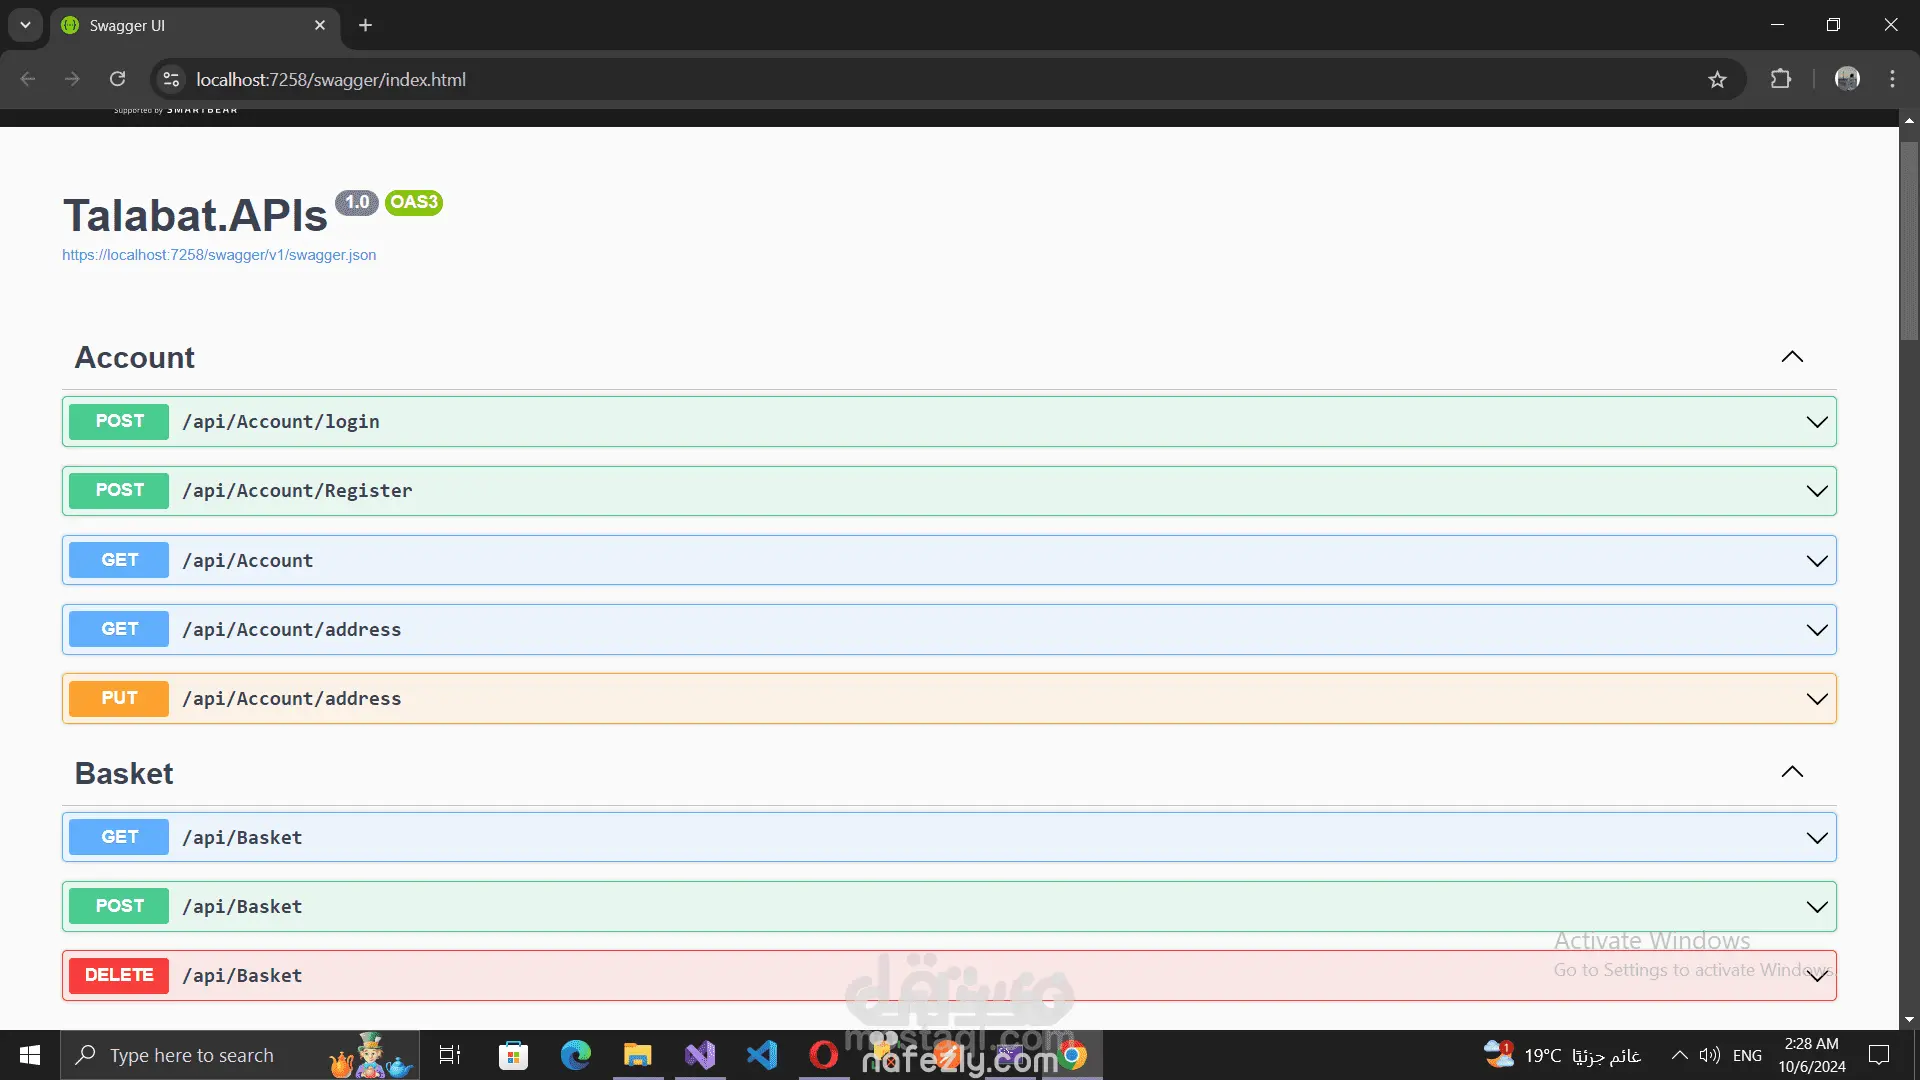Click the OAS3 badge
Viewport: 1920px width, 1080px height.
pos(414,202)
